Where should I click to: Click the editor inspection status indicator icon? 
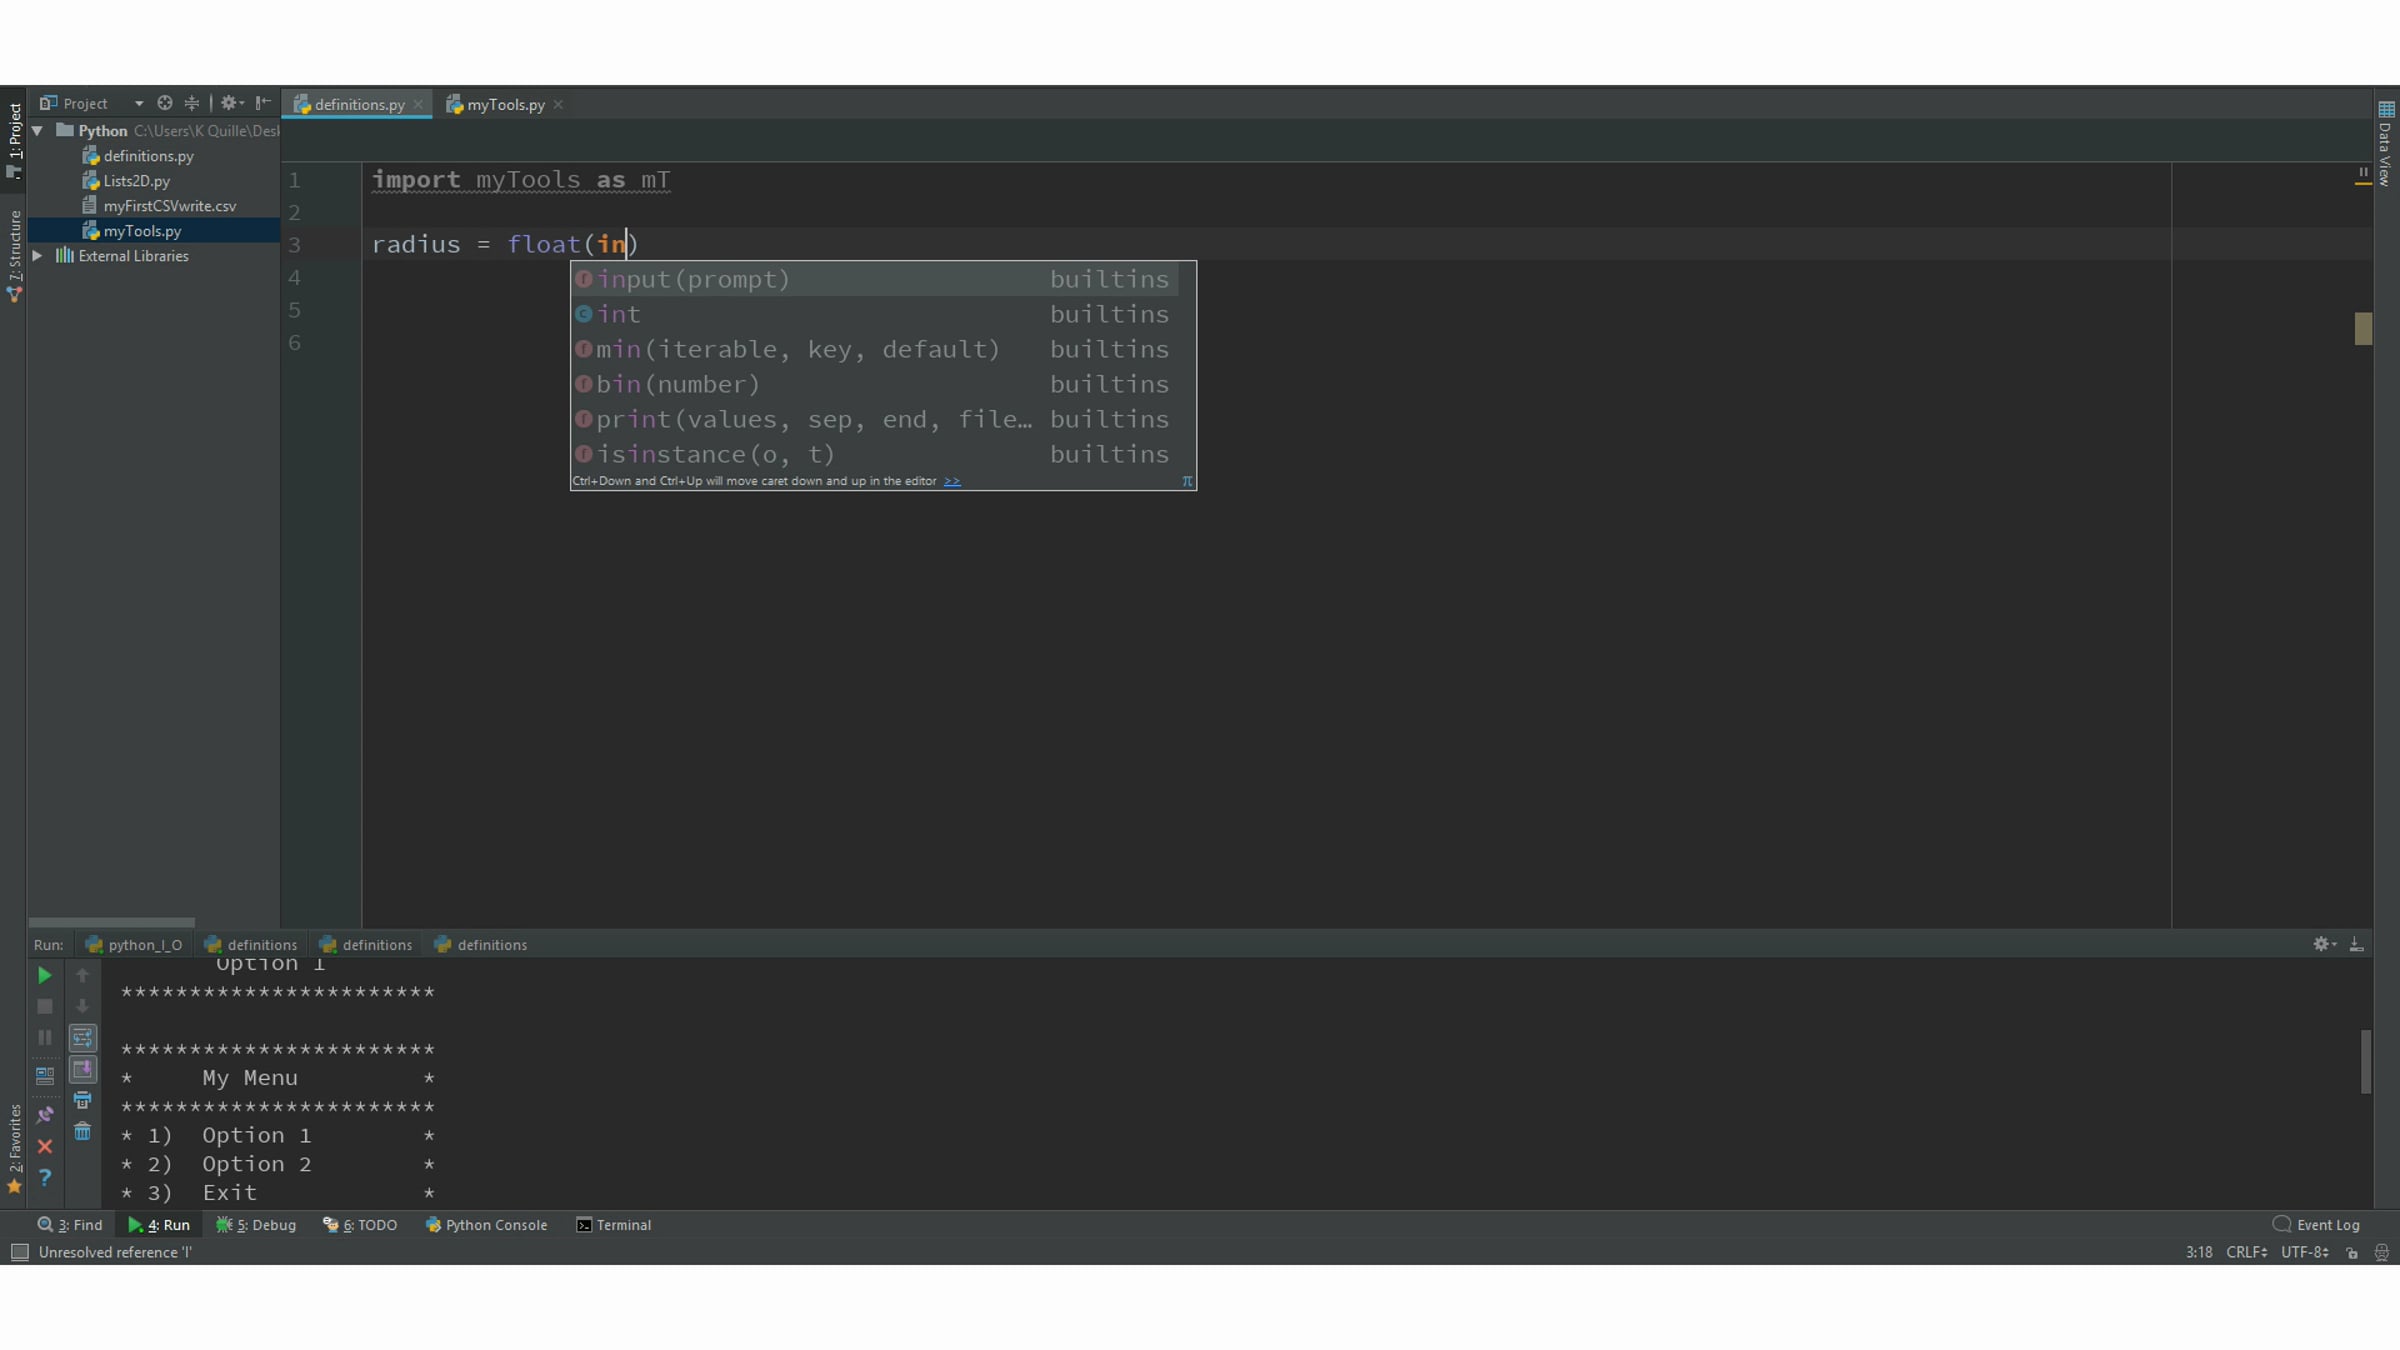coord(2362,173)
